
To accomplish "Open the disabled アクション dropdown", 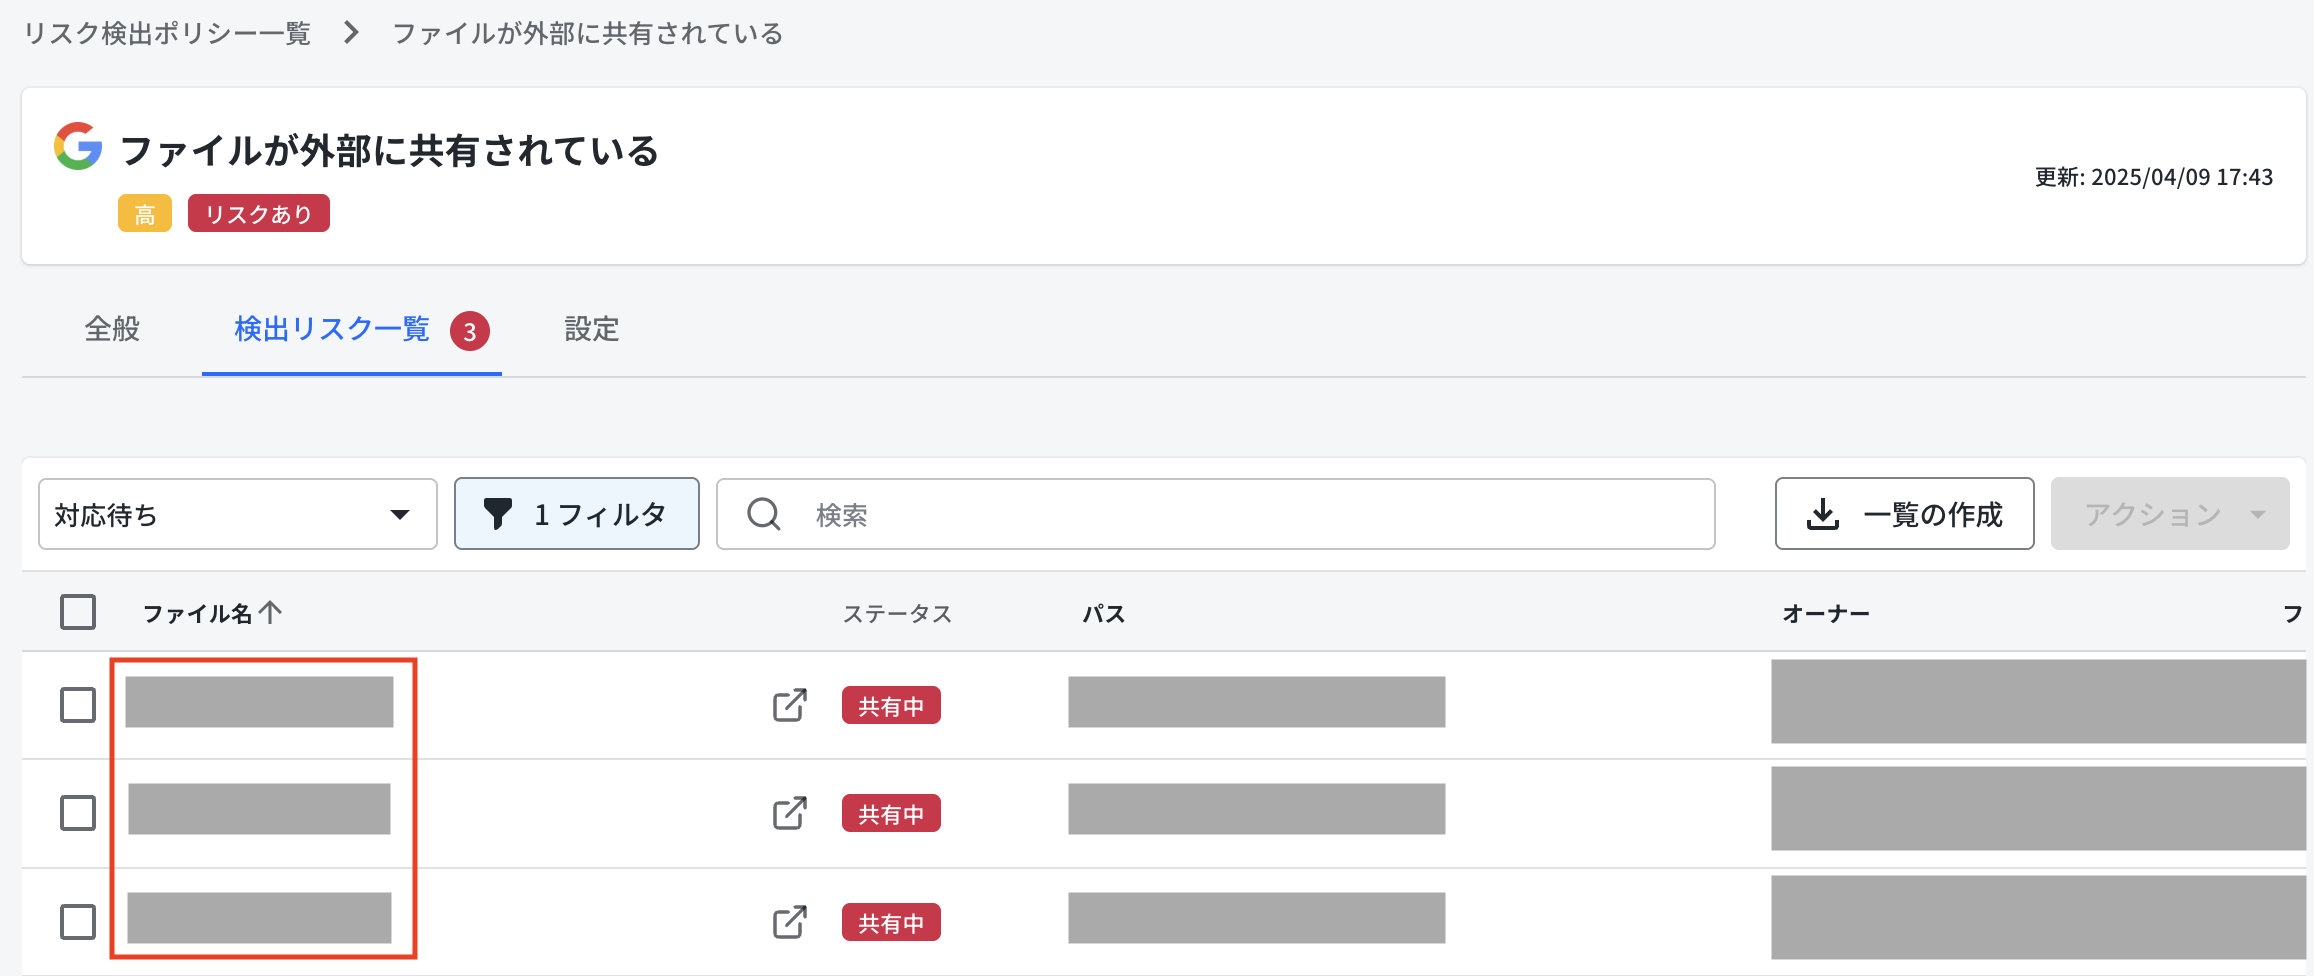I will [2170, 514].
